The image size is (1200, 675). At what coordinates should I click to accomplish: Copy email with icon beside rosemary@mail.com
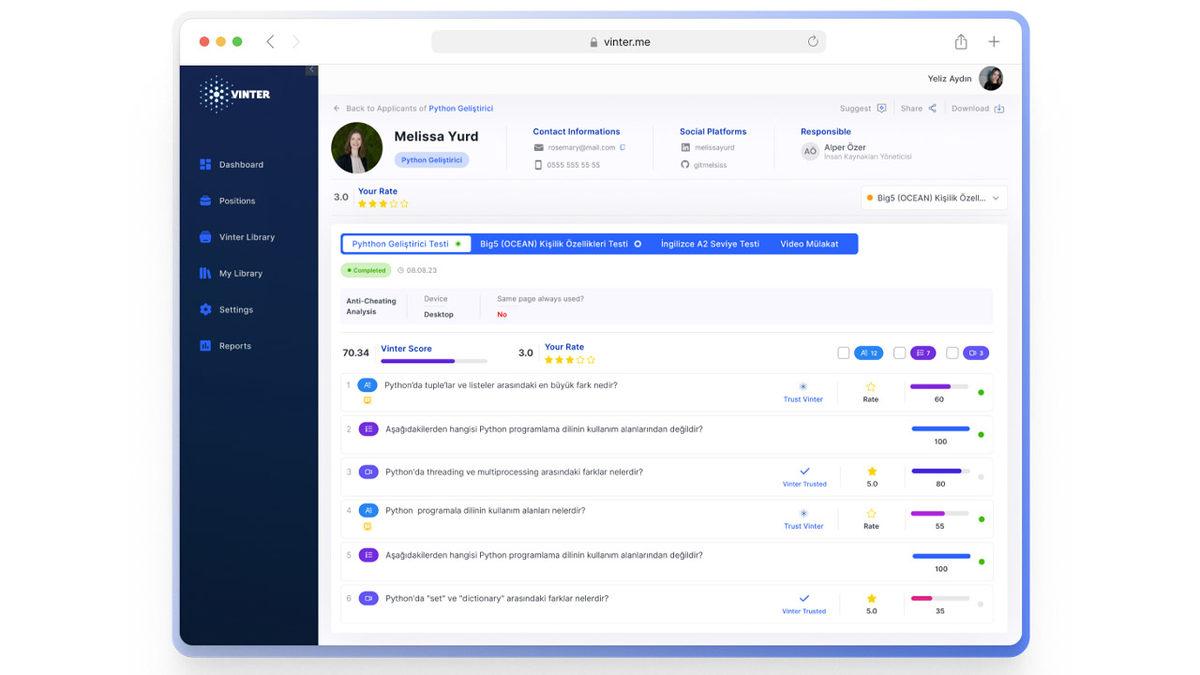click(x=622, y=147)
